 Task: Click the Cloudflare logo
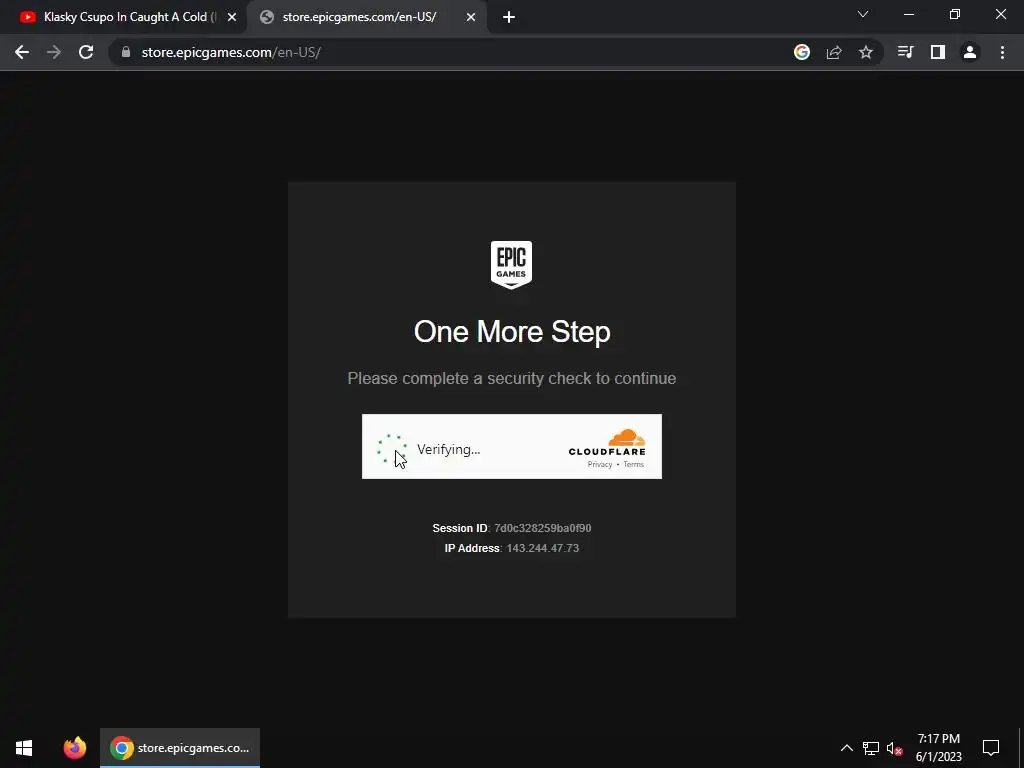point(607,441)
